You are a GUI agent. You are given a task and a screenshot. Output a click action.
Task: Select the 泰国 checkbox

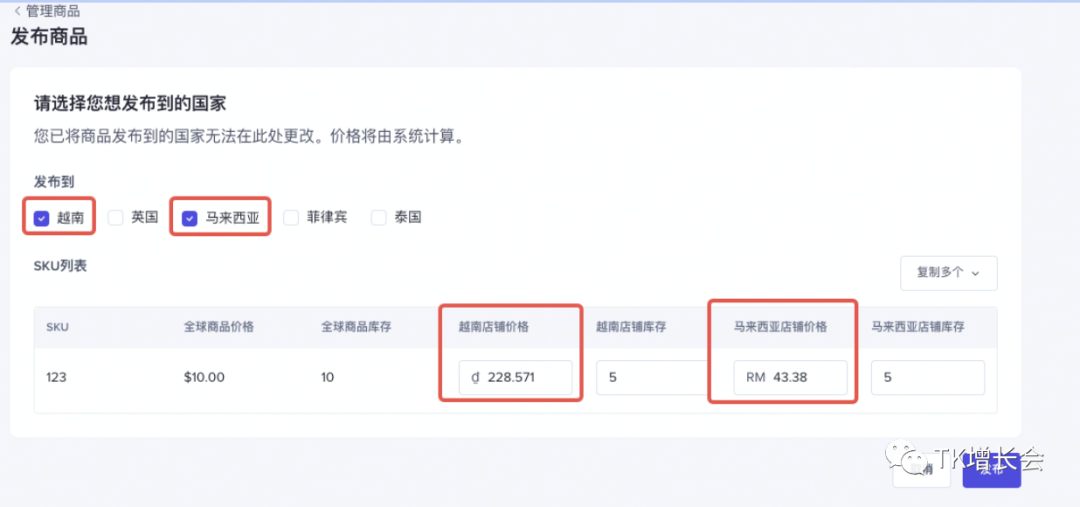tap(378, 217)
